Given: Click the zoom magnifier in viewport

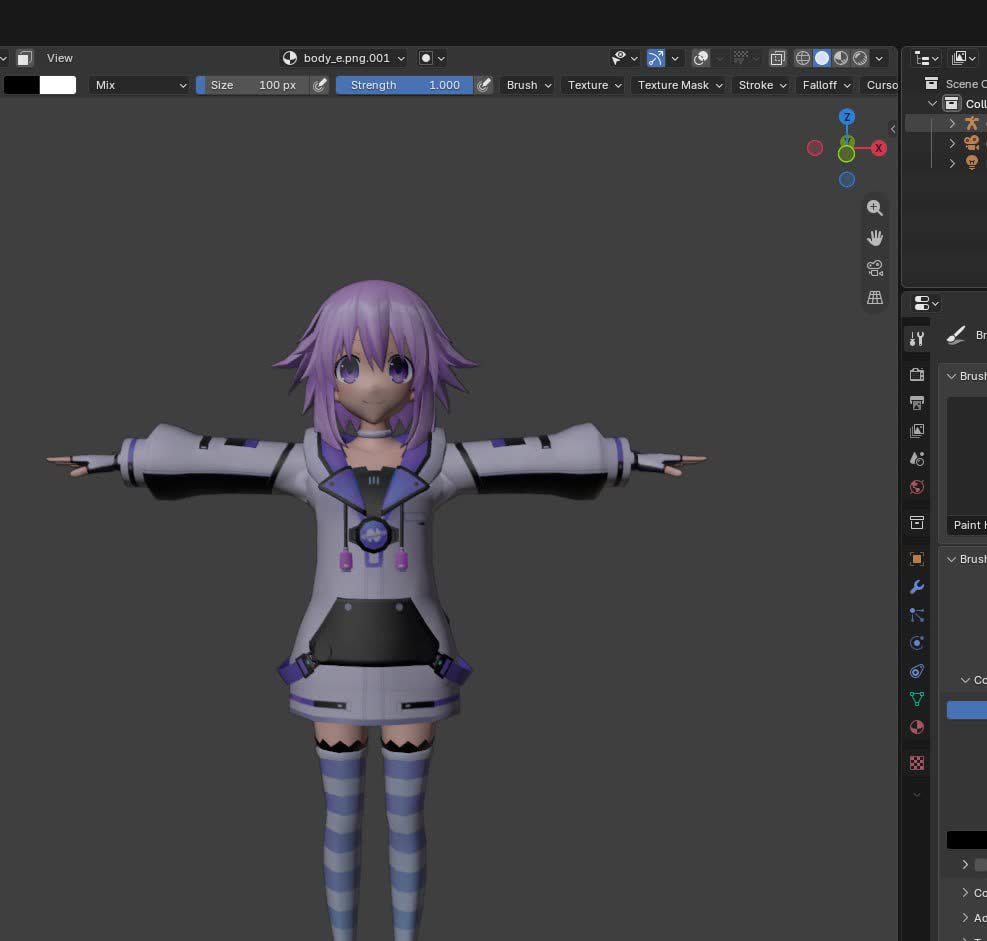Looking at the screenshot, I should (874, 208).
